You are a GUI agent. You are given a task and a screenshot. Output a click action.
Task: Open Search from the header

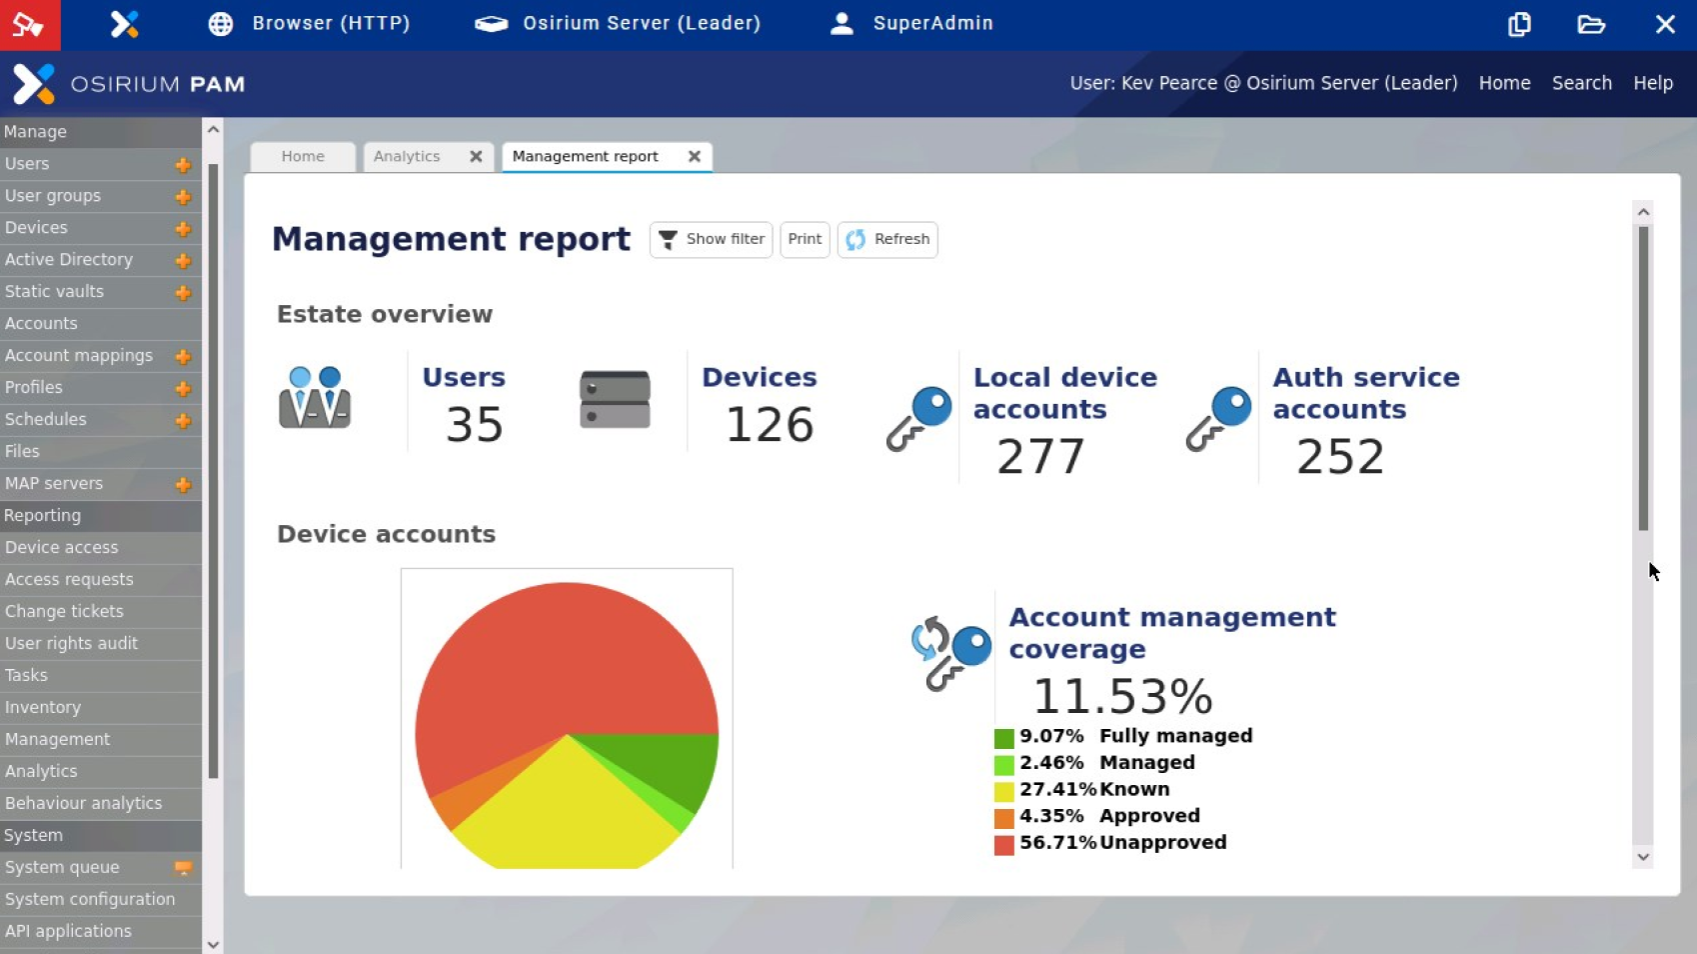click(1582, 83)
